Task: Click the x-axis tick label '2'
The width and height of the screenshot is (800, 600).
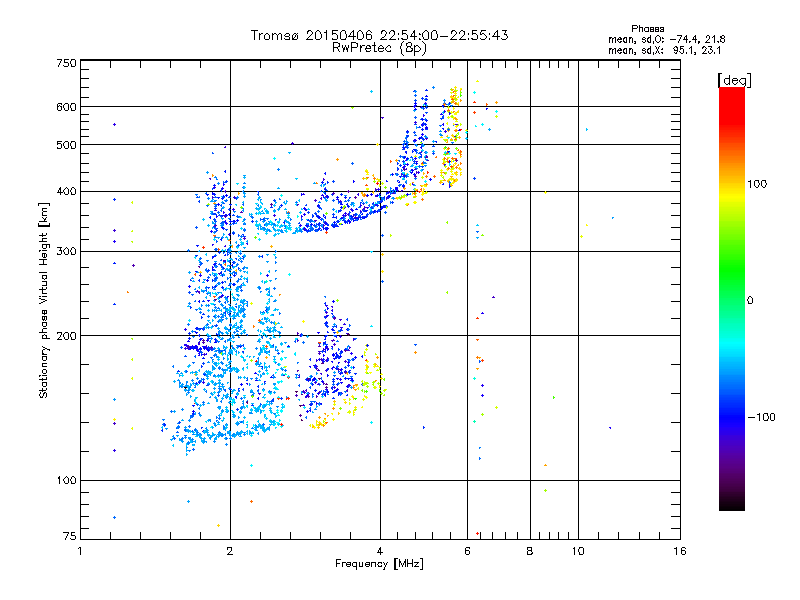Action: 230,551
